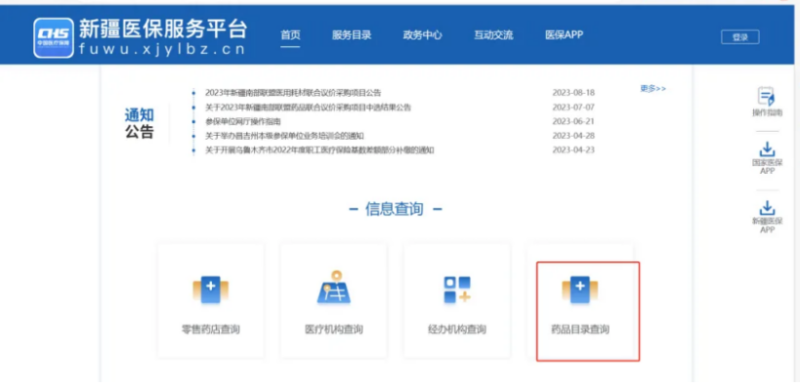This screenshot has height=388, width=800.
Task: Open the 医保APP menu item
Action: click(x=564, y=35)
